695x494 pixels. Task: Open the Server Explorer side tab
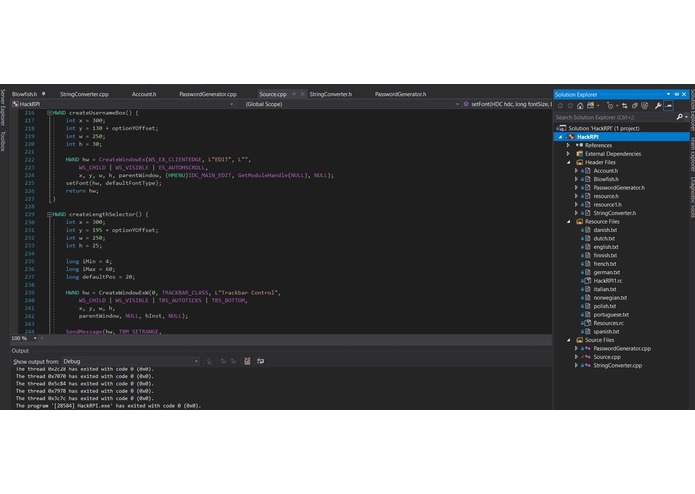click(3, 107)
